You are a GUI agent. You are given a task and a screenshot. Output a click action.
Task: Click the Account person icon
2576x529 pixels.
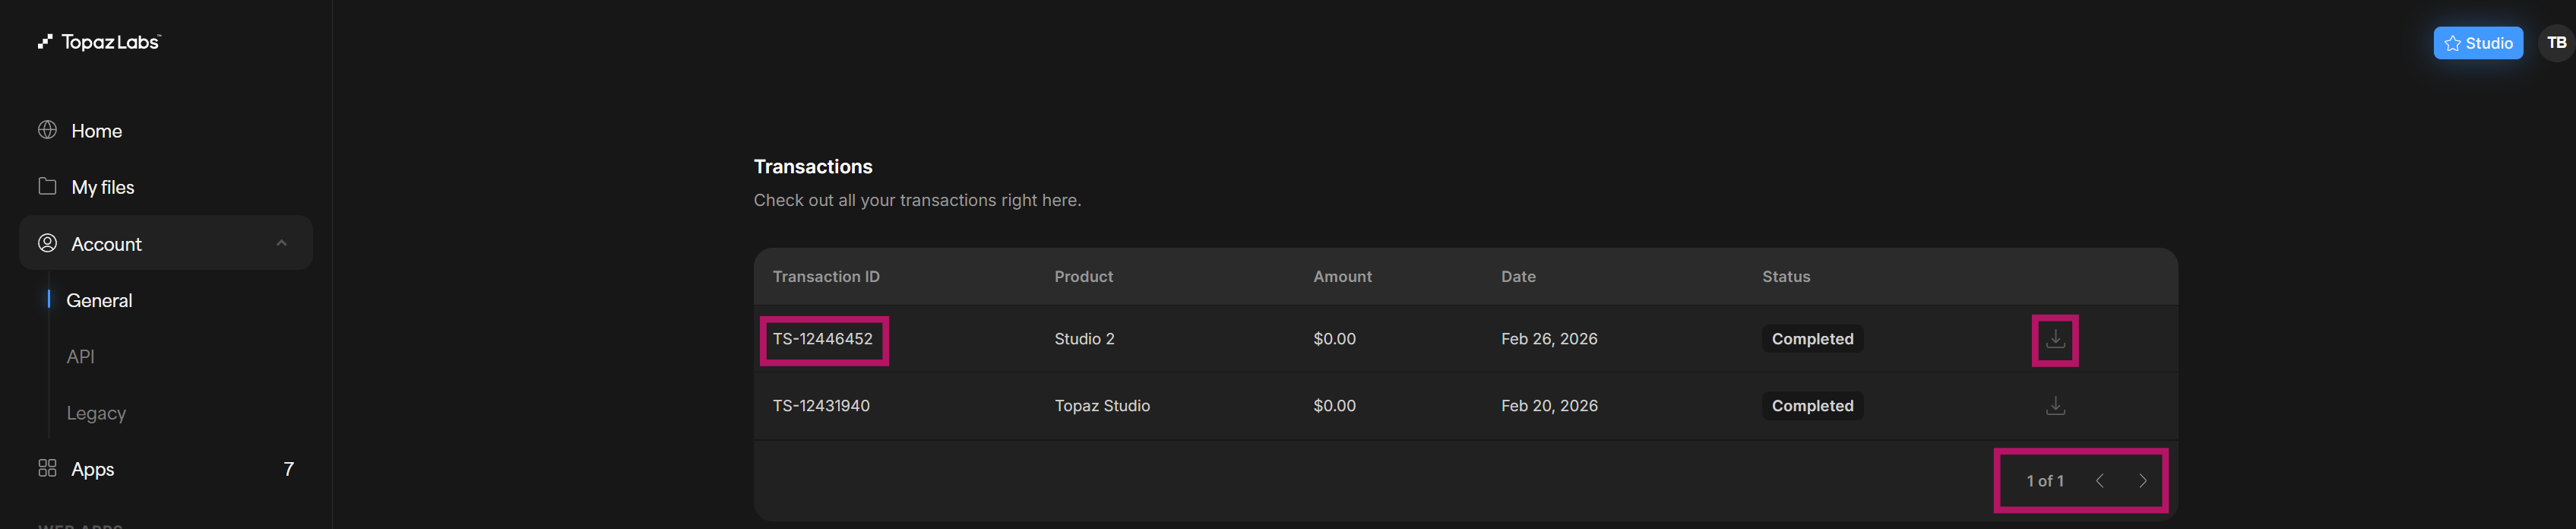(47, 243)
